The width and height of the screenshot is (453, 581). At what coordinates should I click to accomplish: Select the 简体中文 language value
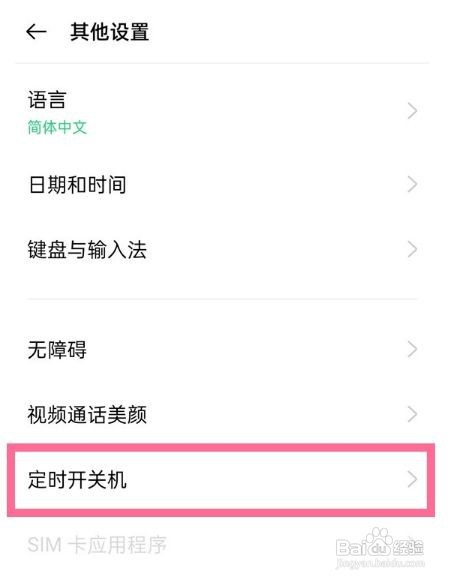click(57, 127)
